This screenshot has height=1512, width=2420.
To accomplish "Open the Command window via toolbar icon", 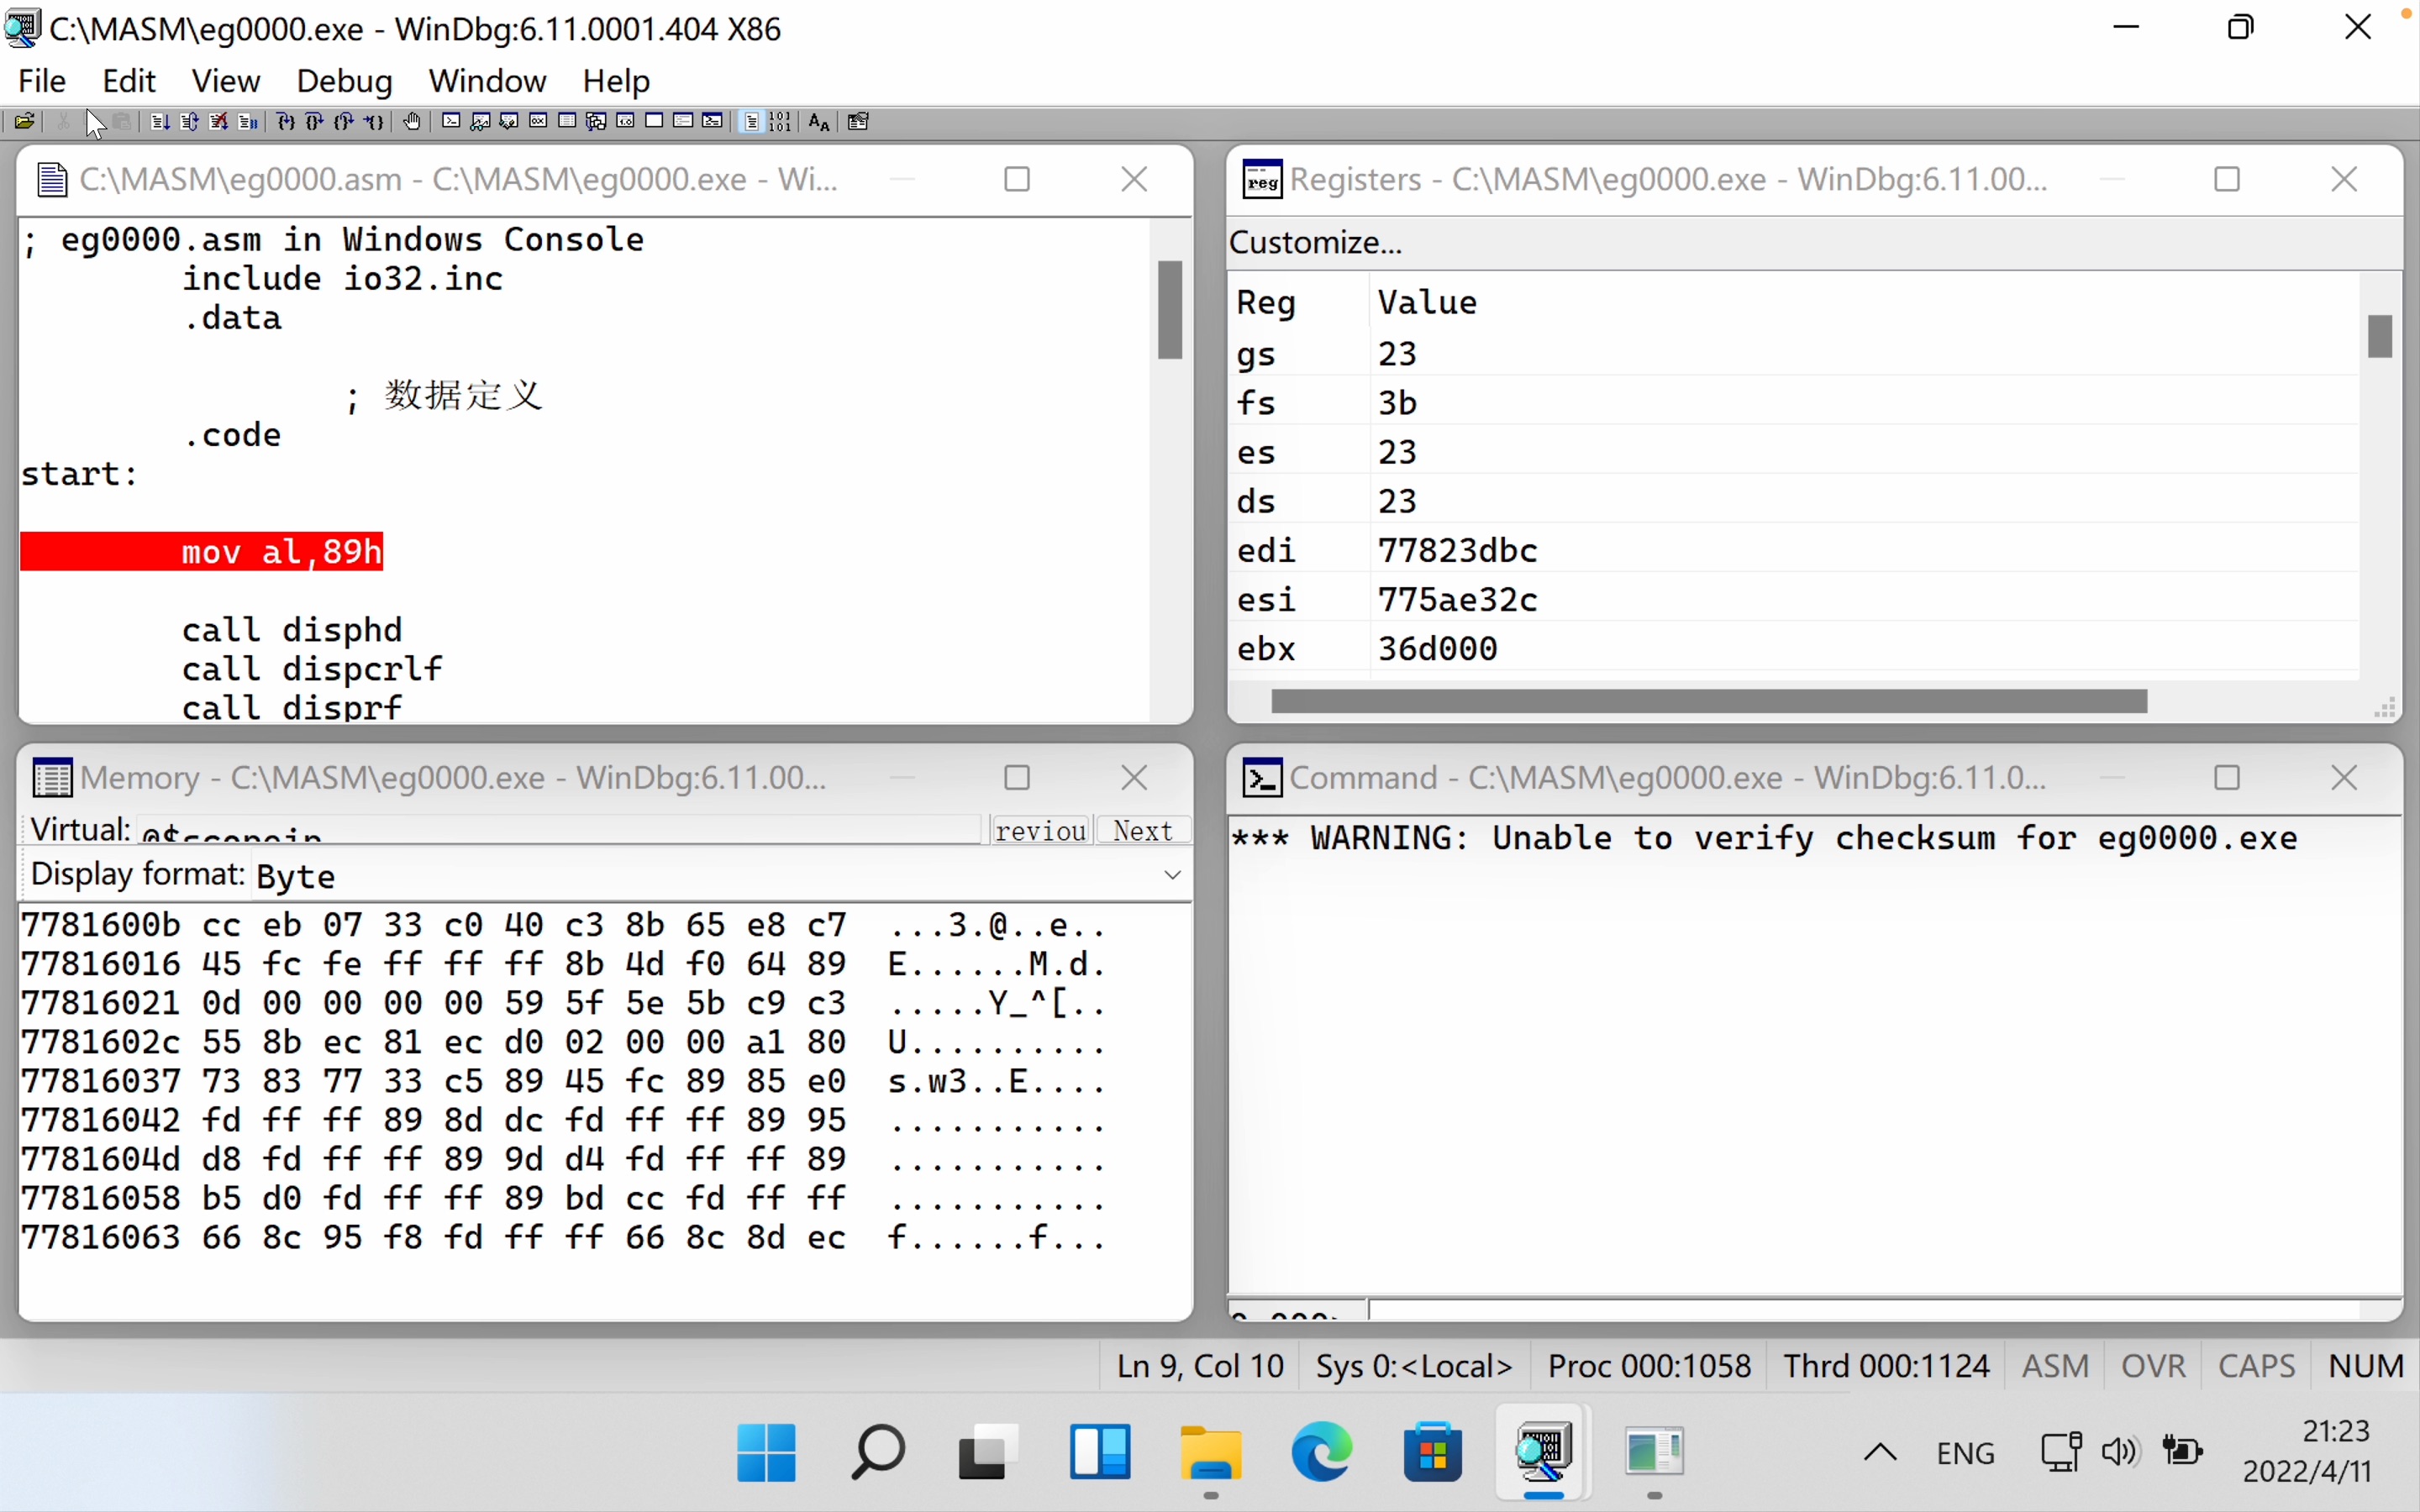I will coord(451,121).
